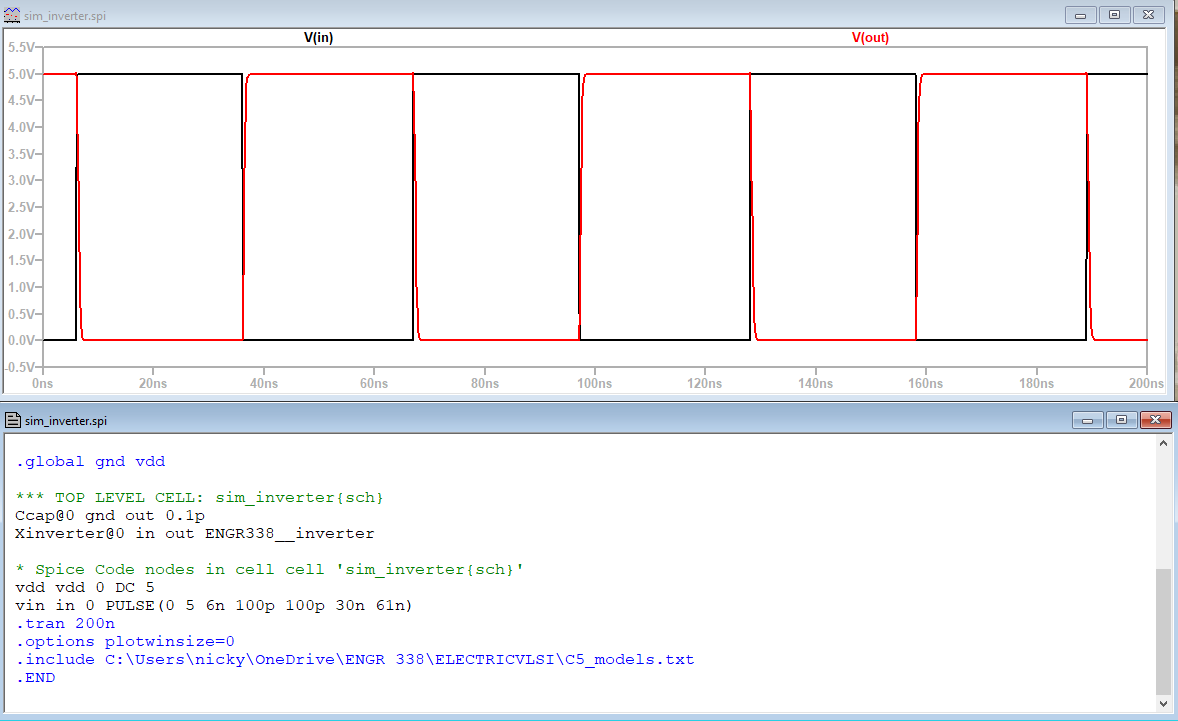Click the 5.0V label on the vertical axis

tap(22, 74)
